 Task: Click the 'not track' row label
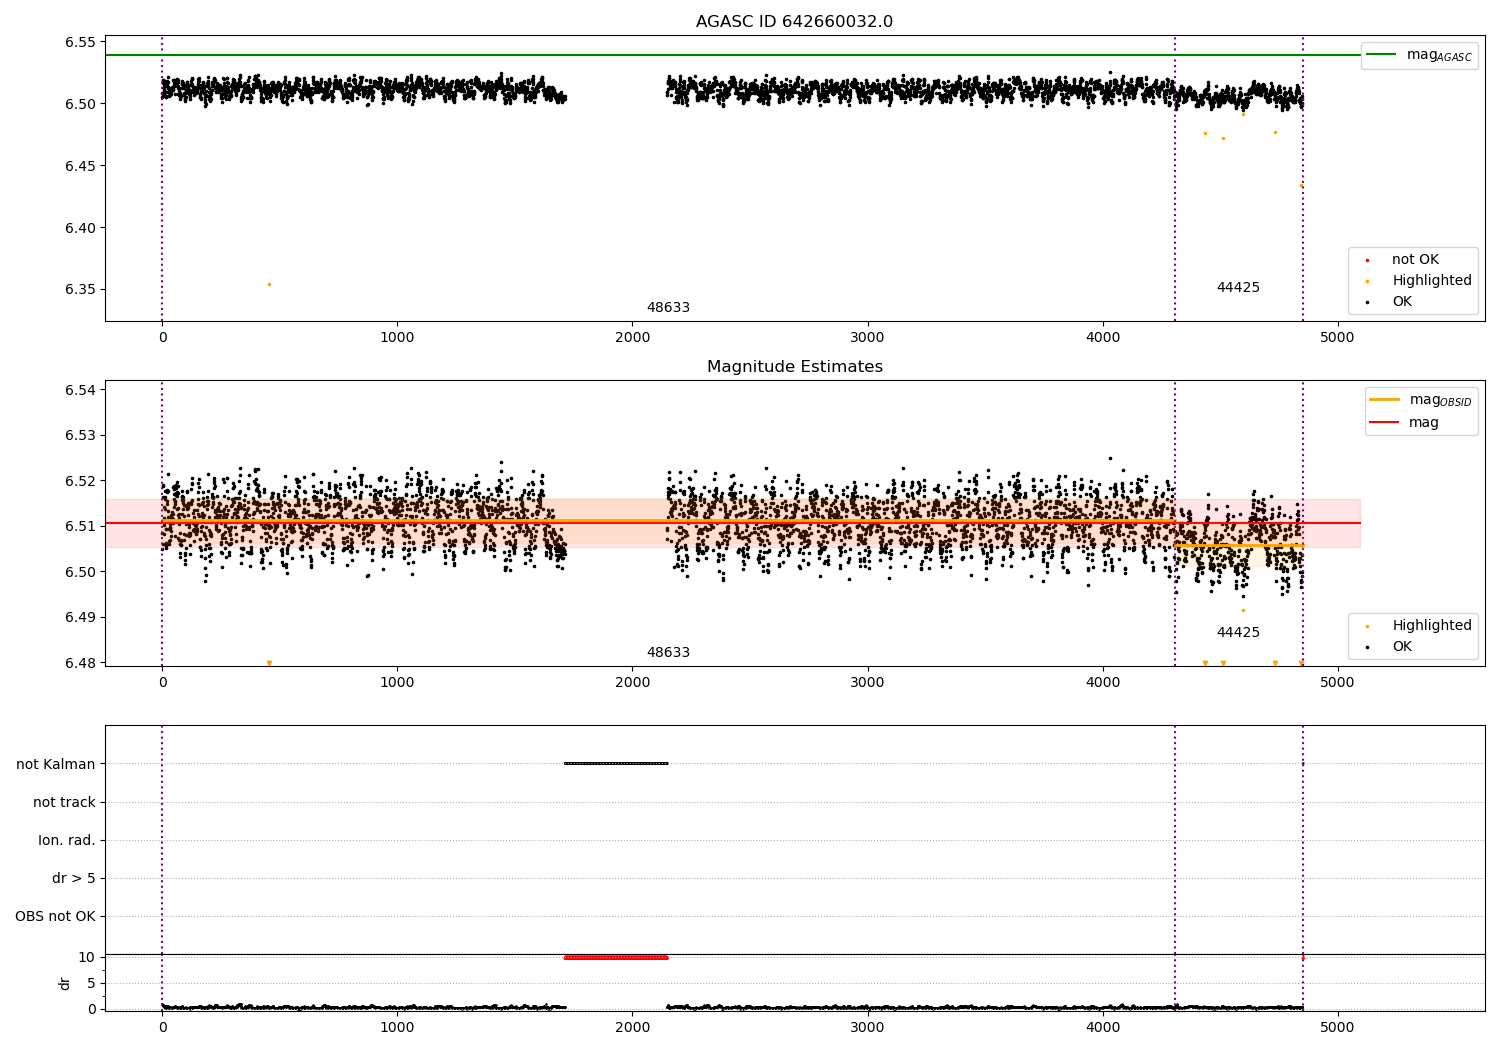coord(64,802)
